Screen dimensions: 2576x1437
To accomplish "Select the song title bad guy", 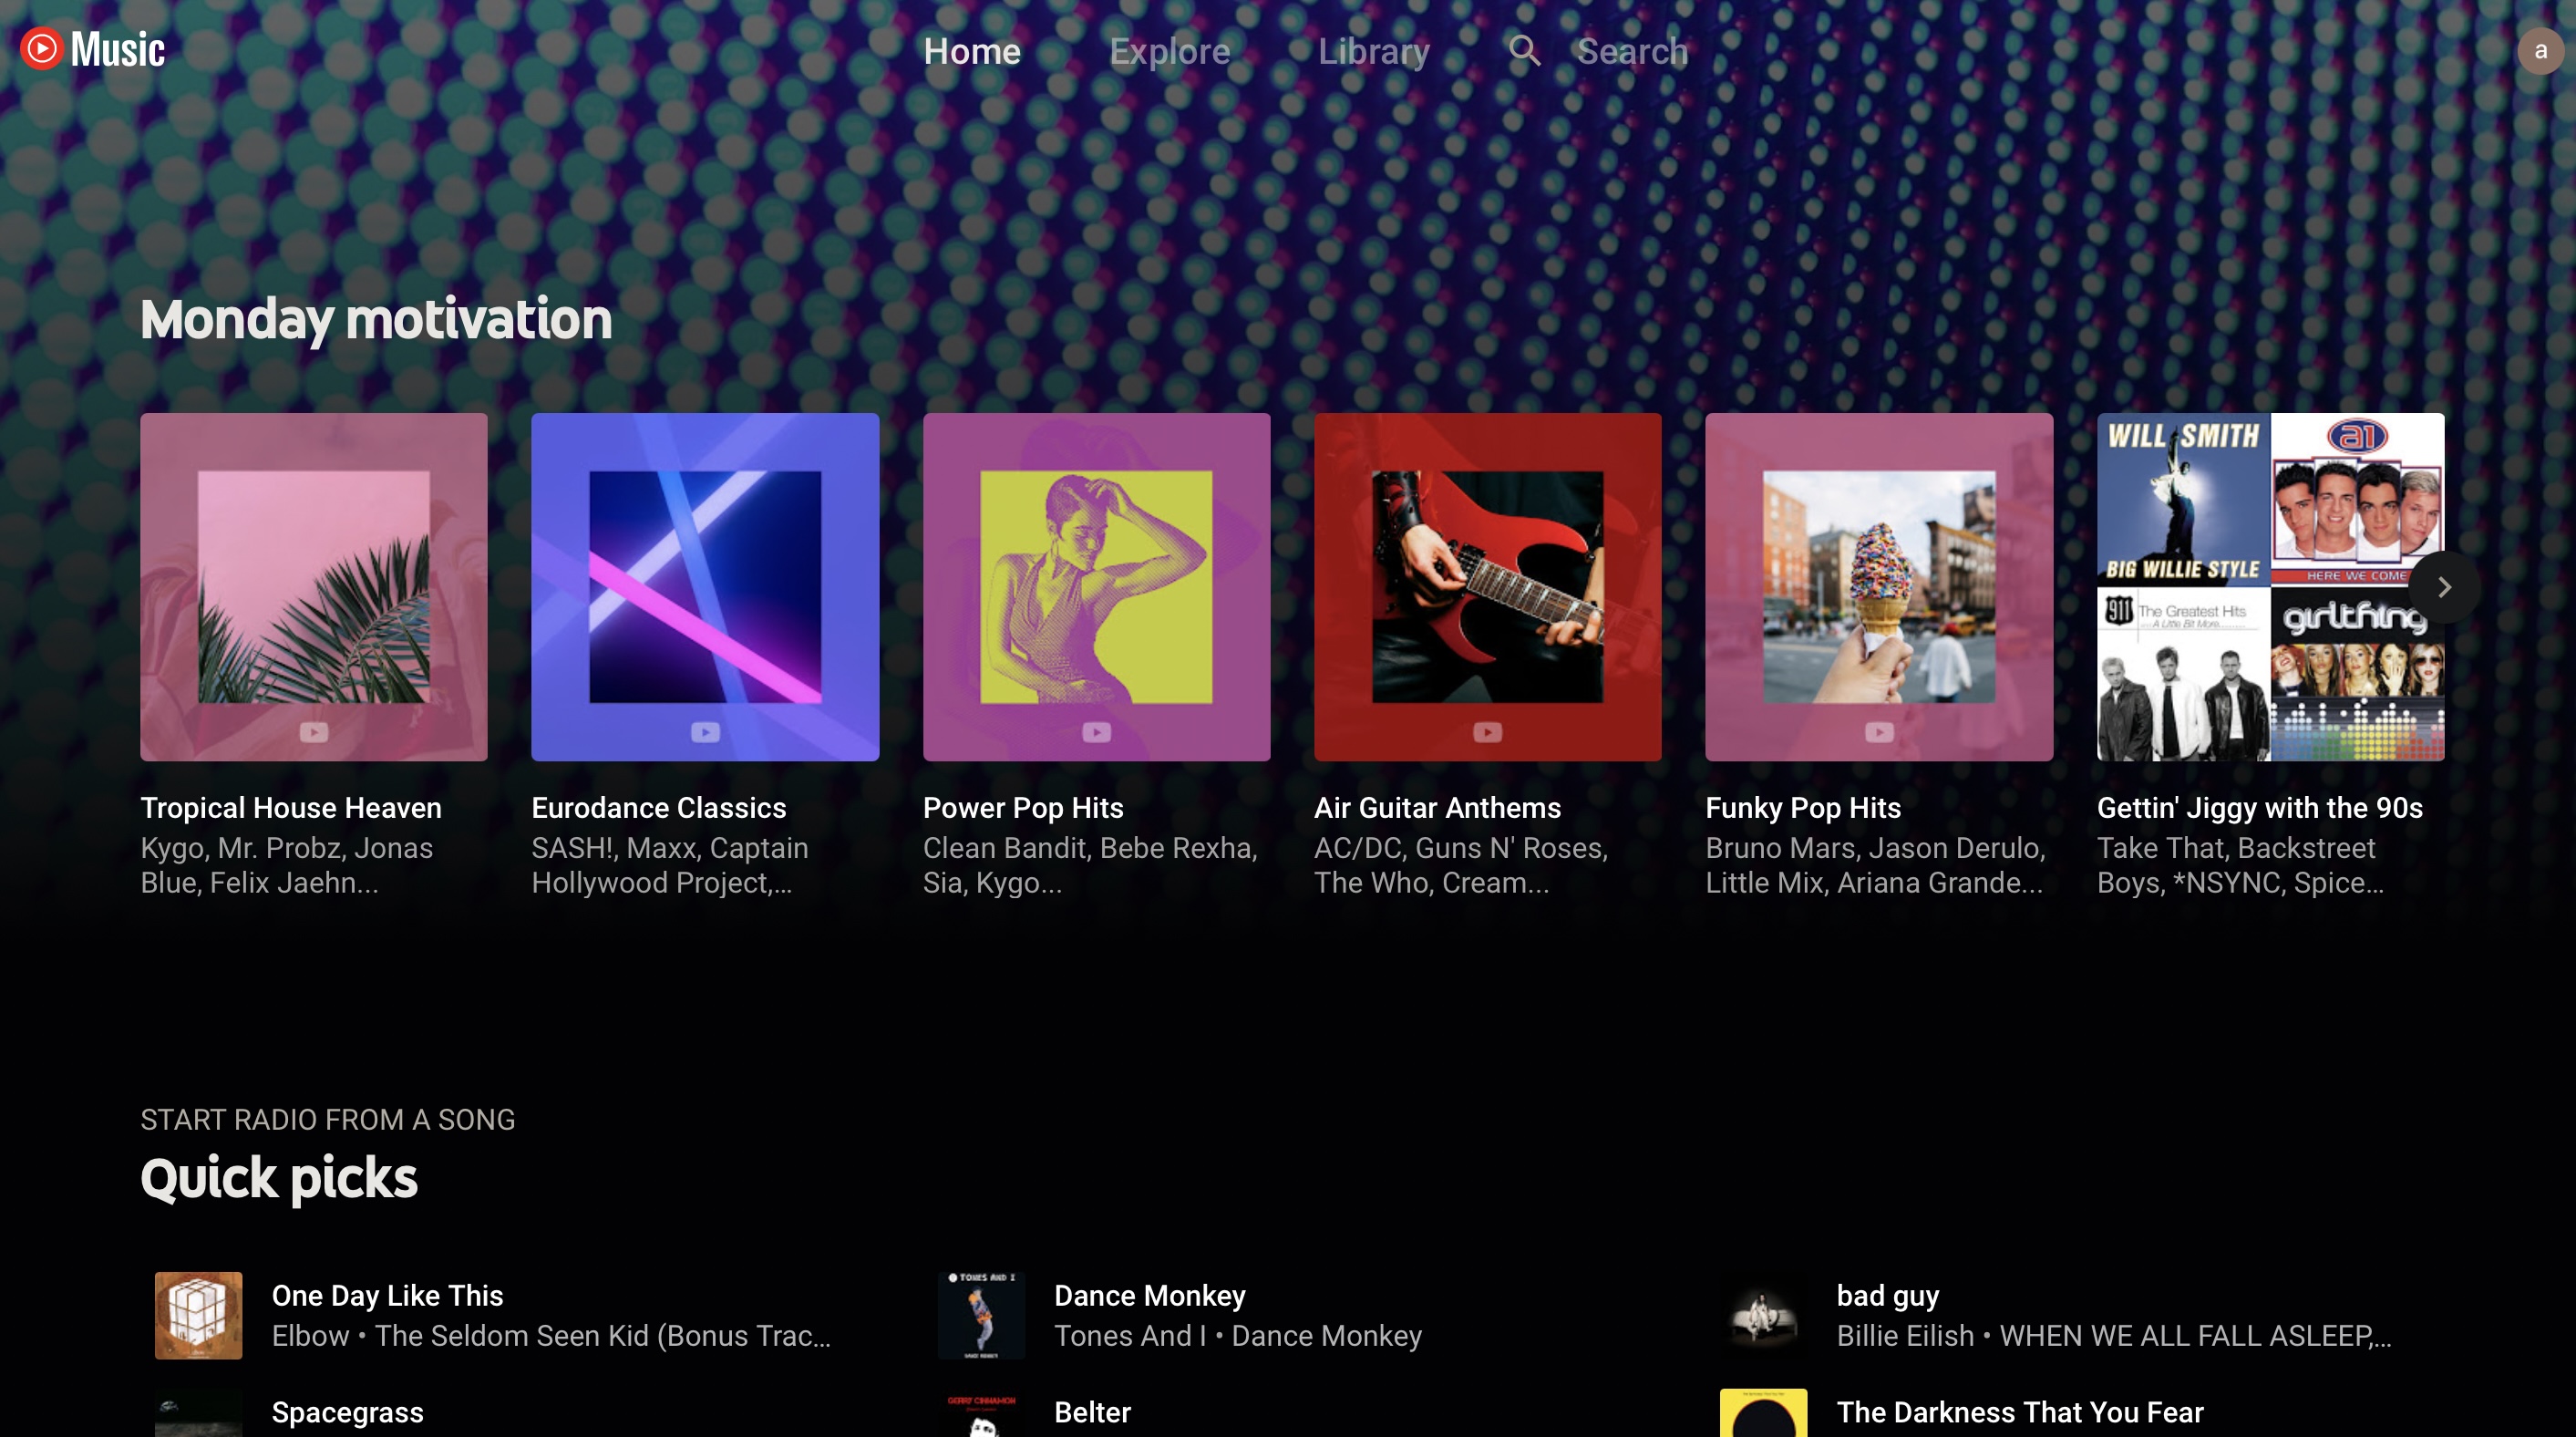I will [x=1888, y=1296].
